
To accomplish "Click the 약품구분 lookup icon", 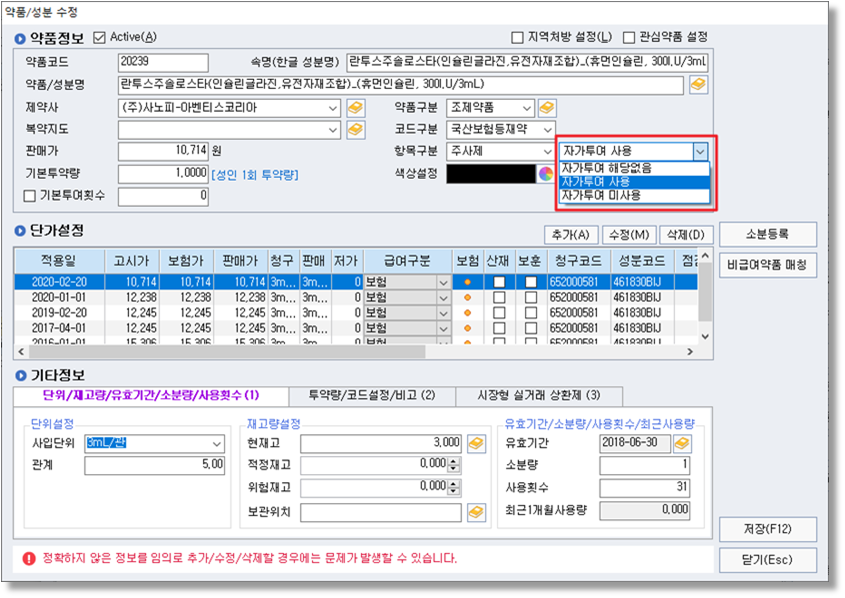I will pos(547,108).
